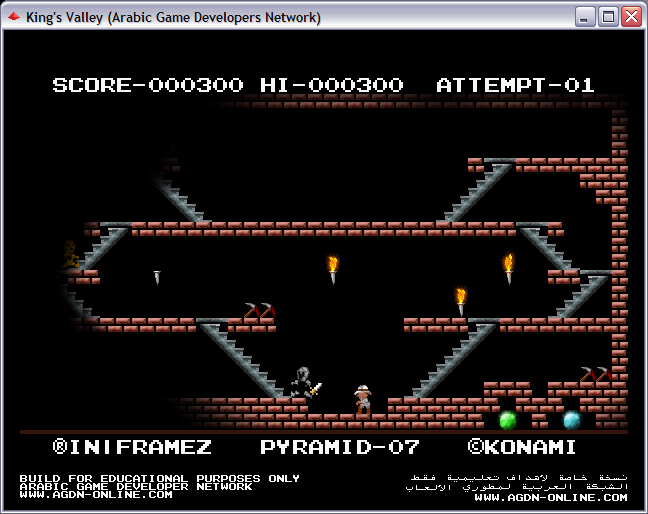The width and height of the screenshot is (648, 514).
Task: Click the green jewel at the bottom
Action: point(507,420)
